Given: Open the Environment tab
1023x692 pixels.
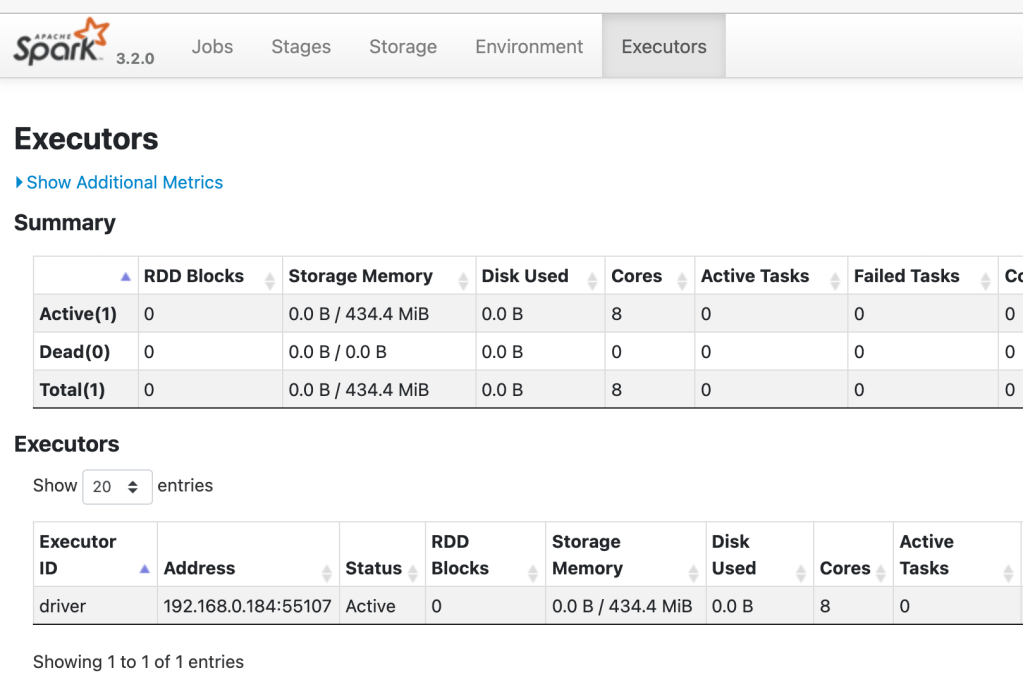Looking at the screenshot, I should [x=528, y=46].
